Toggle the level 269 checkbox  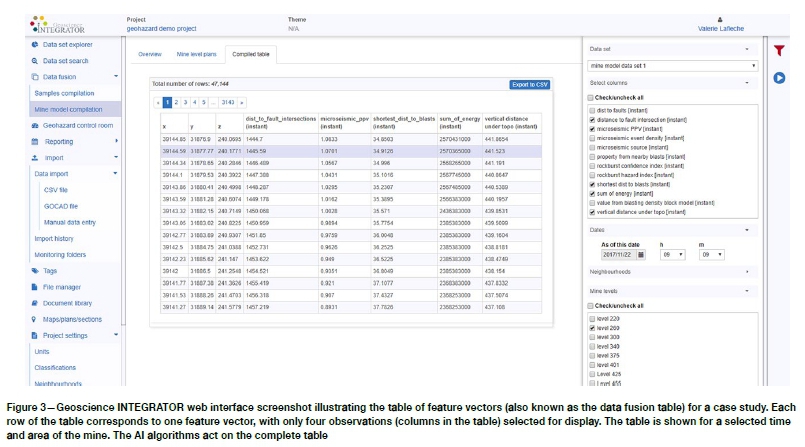pos(591,328)
